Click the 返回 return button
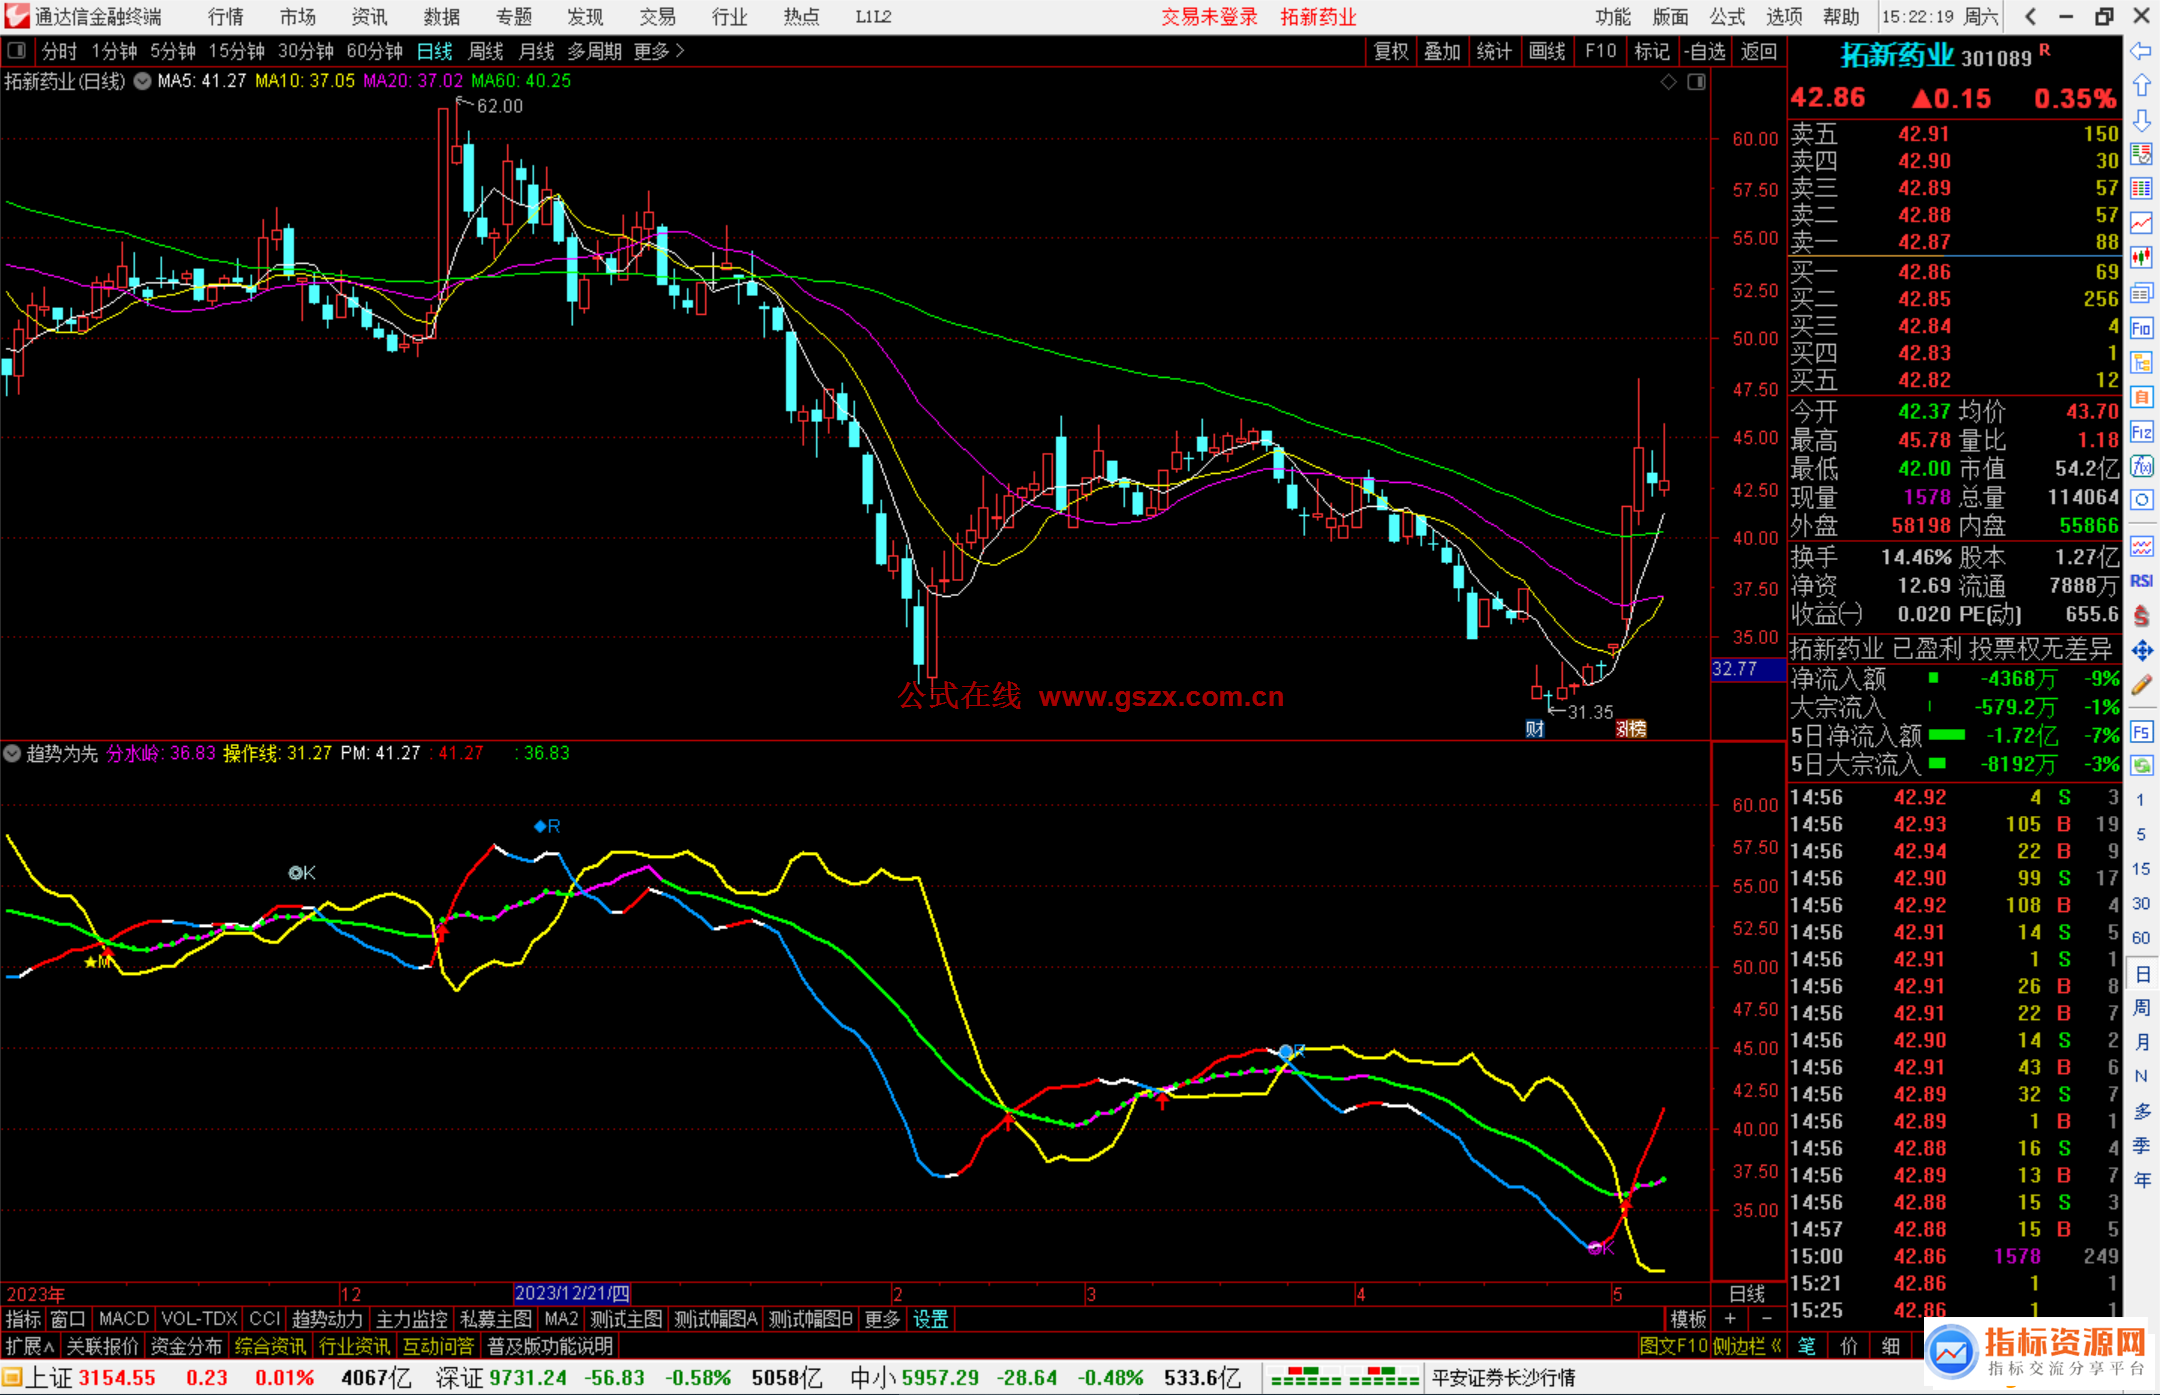2160x1395 pixels. click(x=1758, y=51)
